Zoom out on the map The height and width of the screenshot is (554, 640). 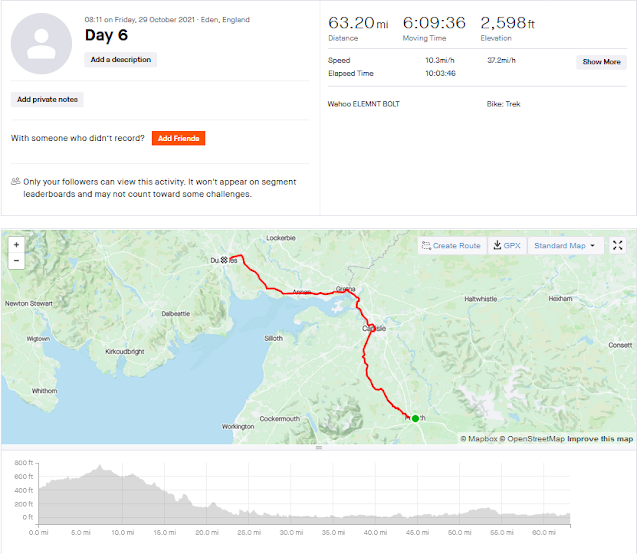[16, 261]
